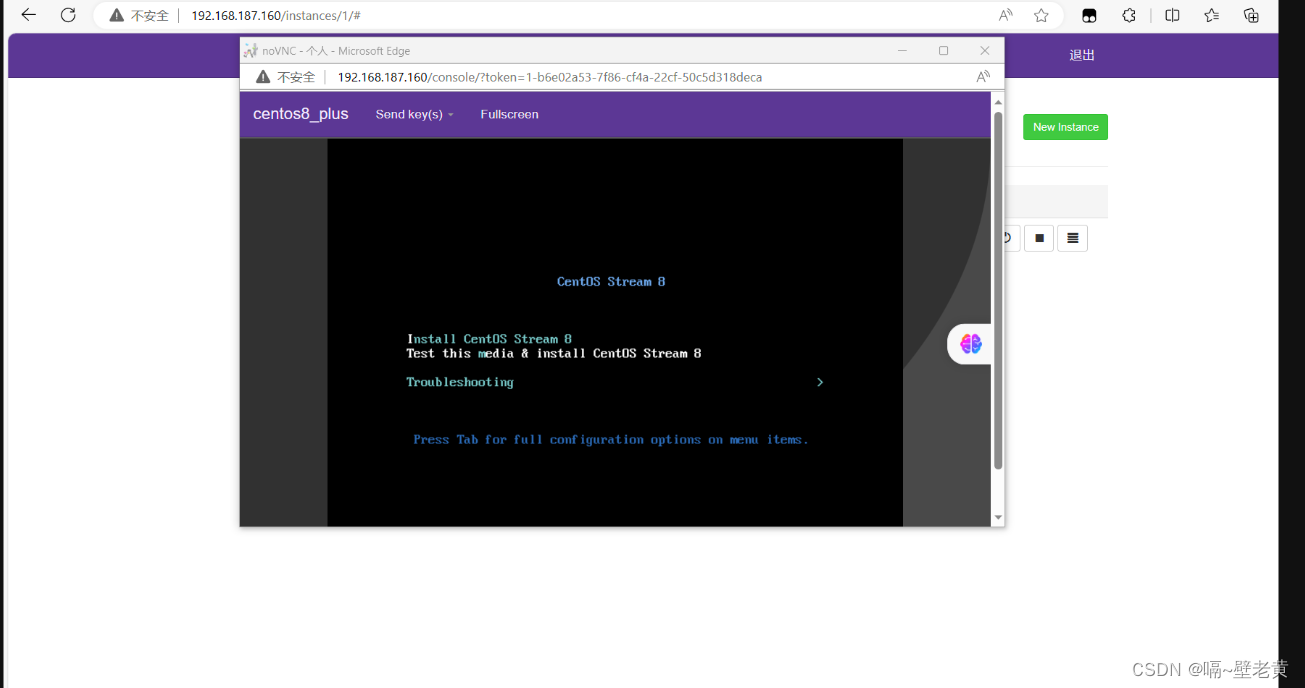Select Test this media & install entry
Image resolution: width=1305 pixels, height=688 pixels.
pos(554,353)
